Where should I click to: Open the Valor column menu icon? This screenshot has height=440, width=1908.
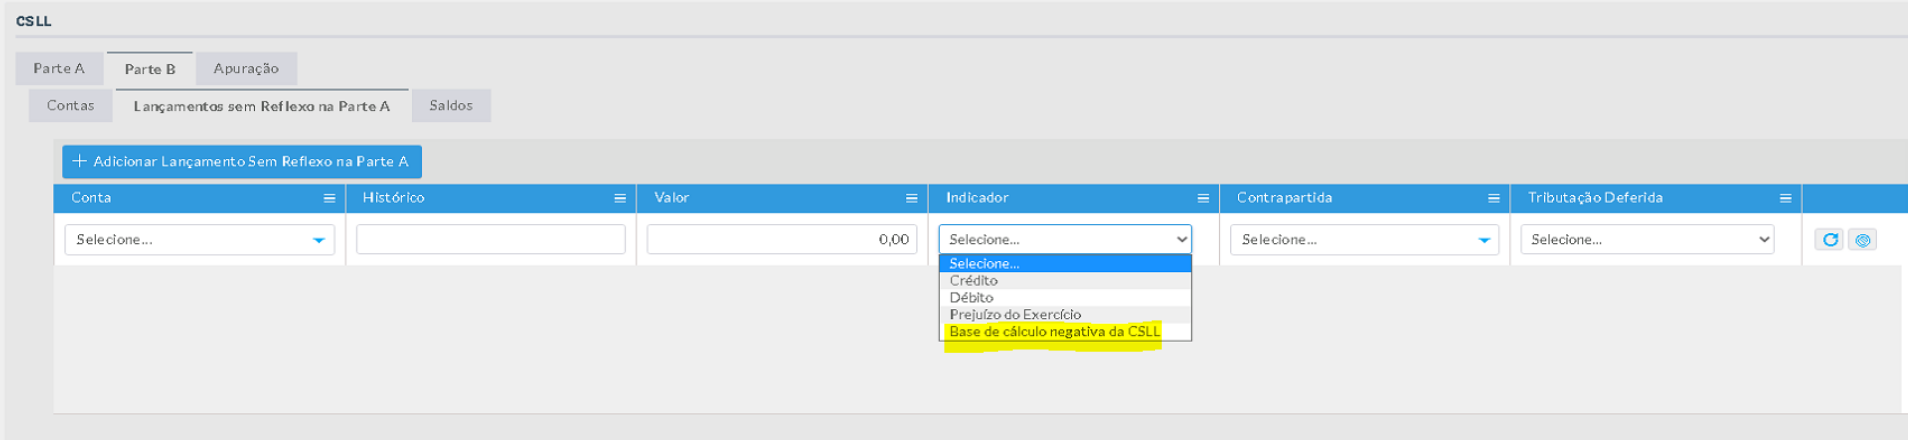tap(911, 198)
